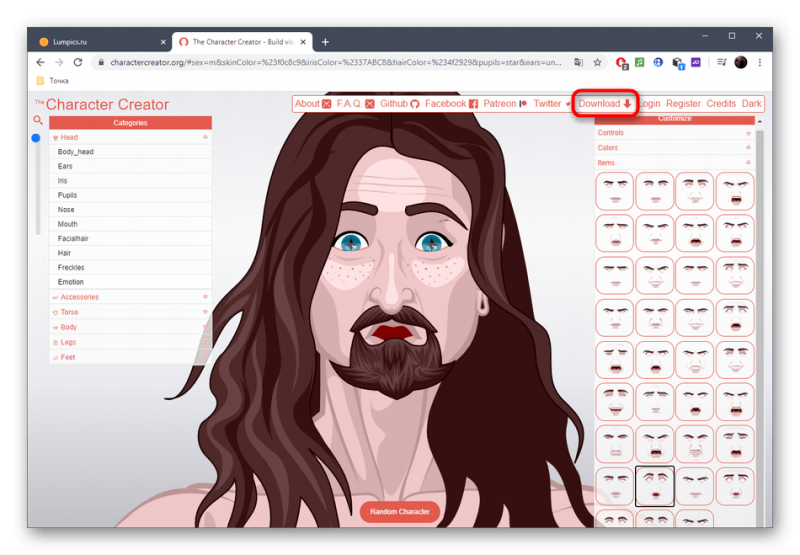Click the search magnifier icon in sidebar
Image resolution: width=800 pixels, height=555 pixels.
tap(38, 120)
